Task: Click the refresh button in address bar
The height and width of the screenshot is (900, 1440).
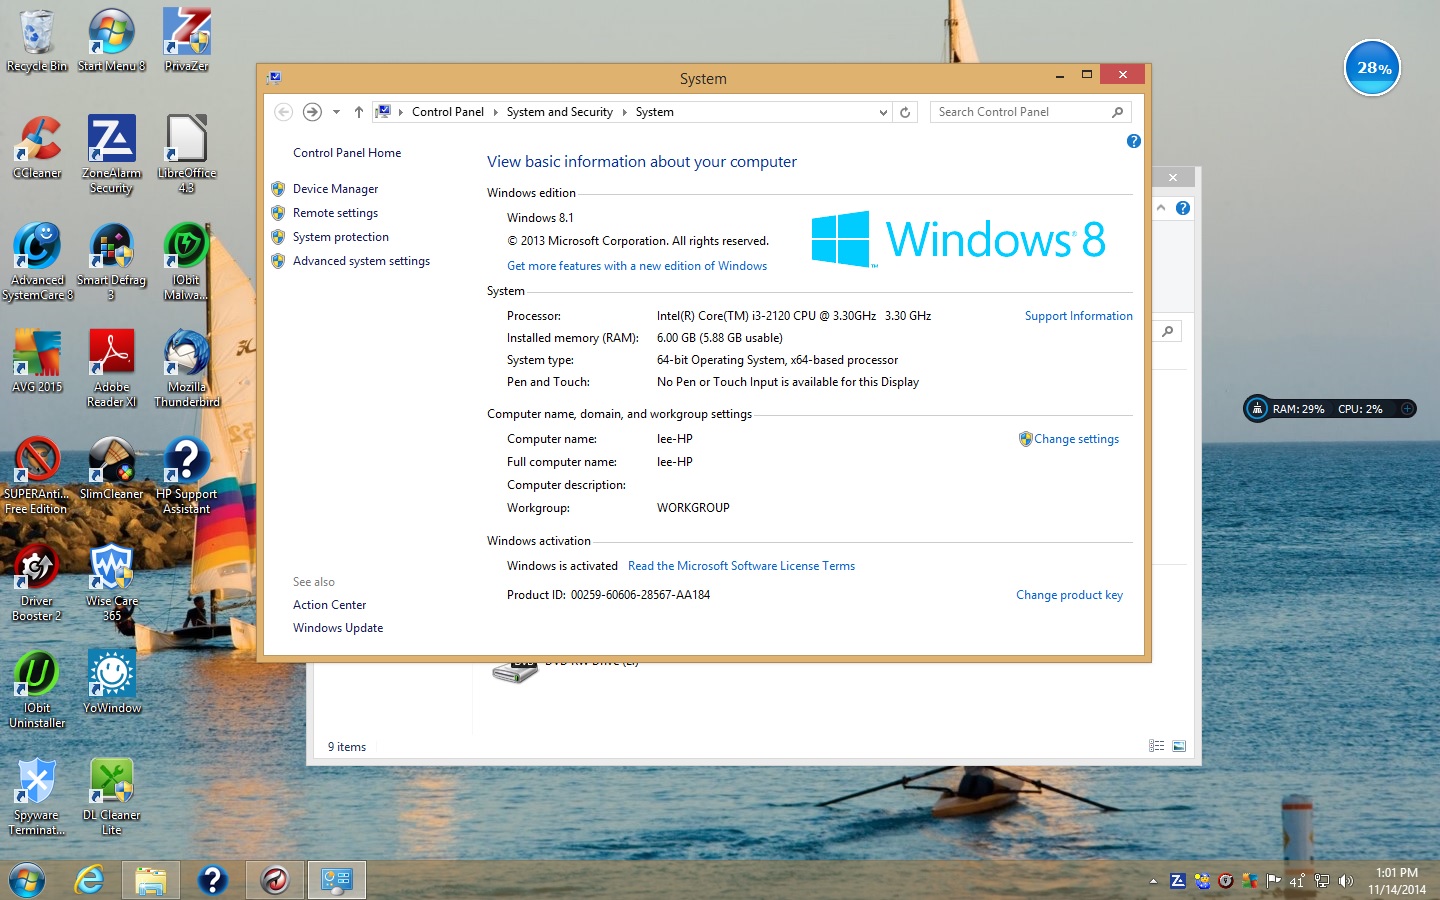Action: [905, 112]
